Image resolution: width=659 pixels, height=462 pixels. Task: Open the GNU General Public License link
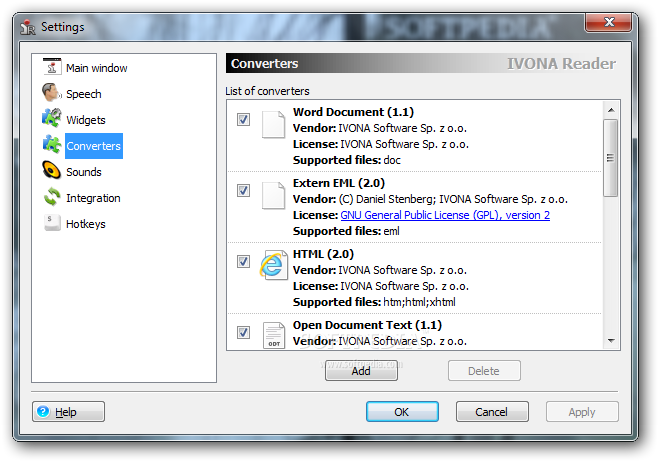click(445, 215)
